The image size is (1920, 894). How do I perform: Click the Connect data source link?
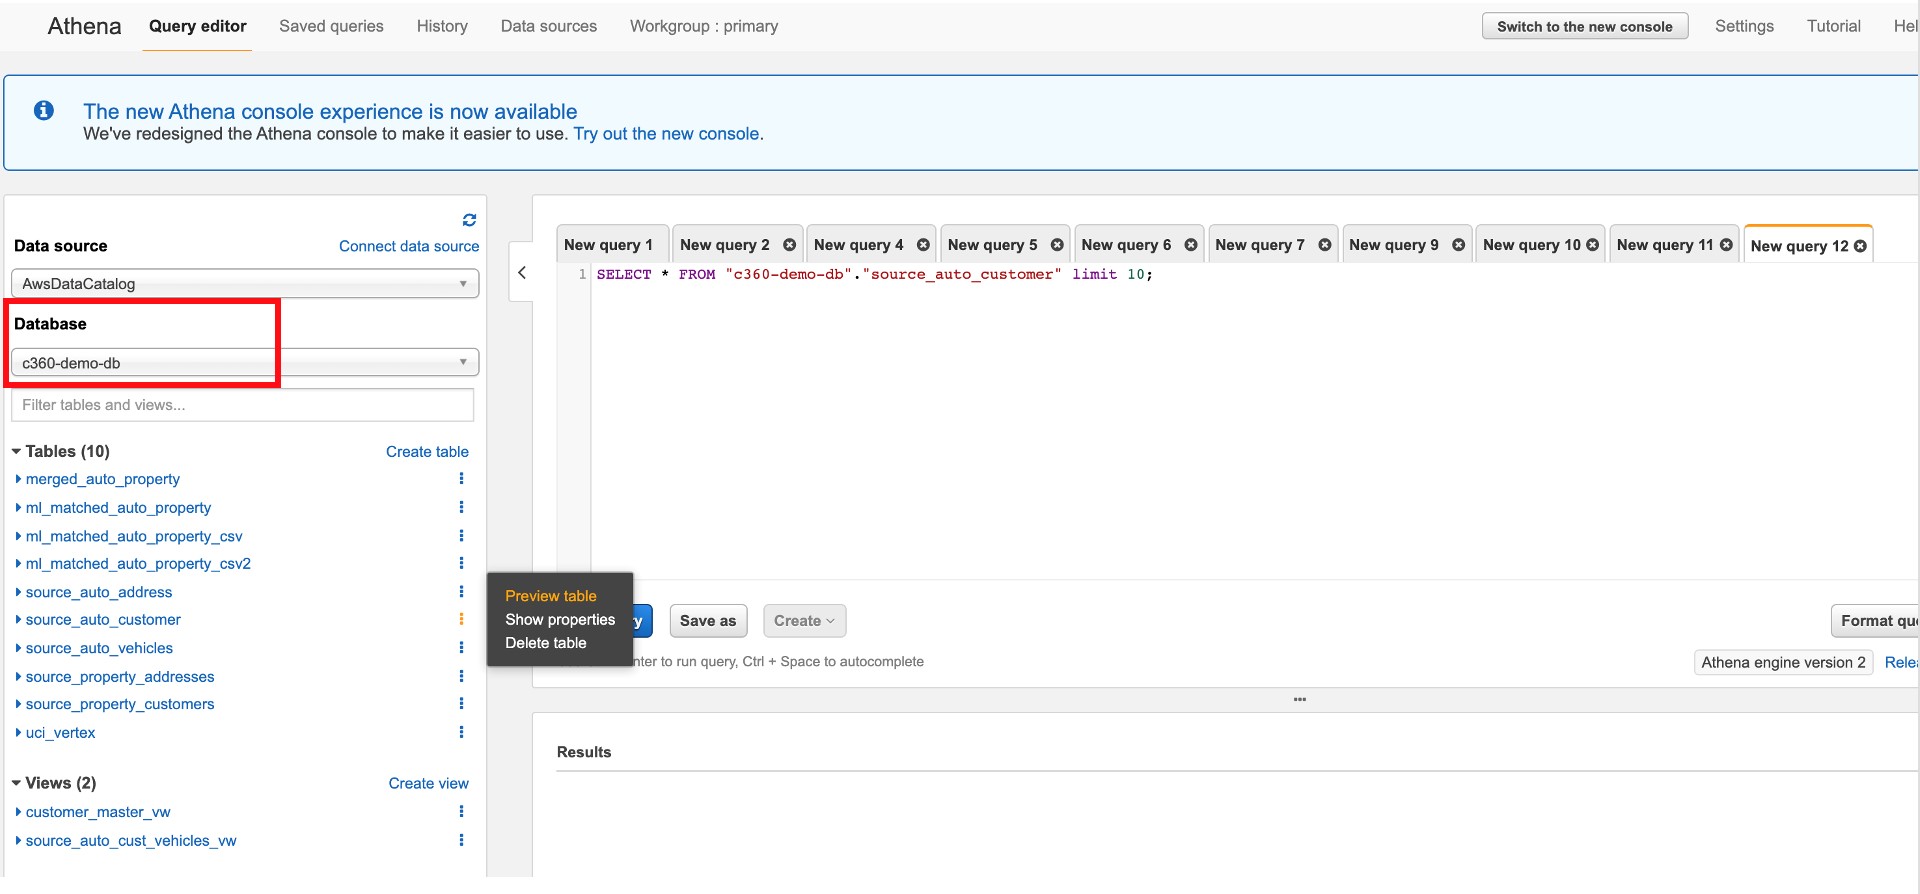click(x=408, y=246)
